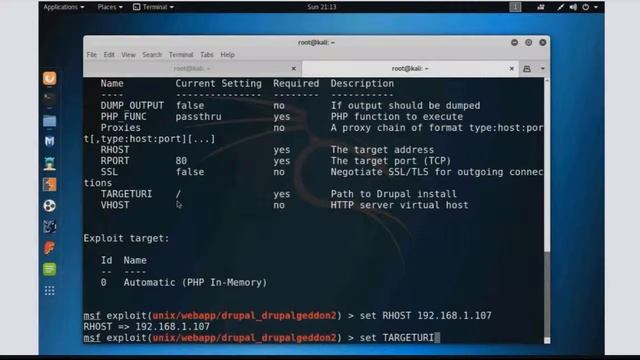Open the Edit menu

tap(109, 55)
